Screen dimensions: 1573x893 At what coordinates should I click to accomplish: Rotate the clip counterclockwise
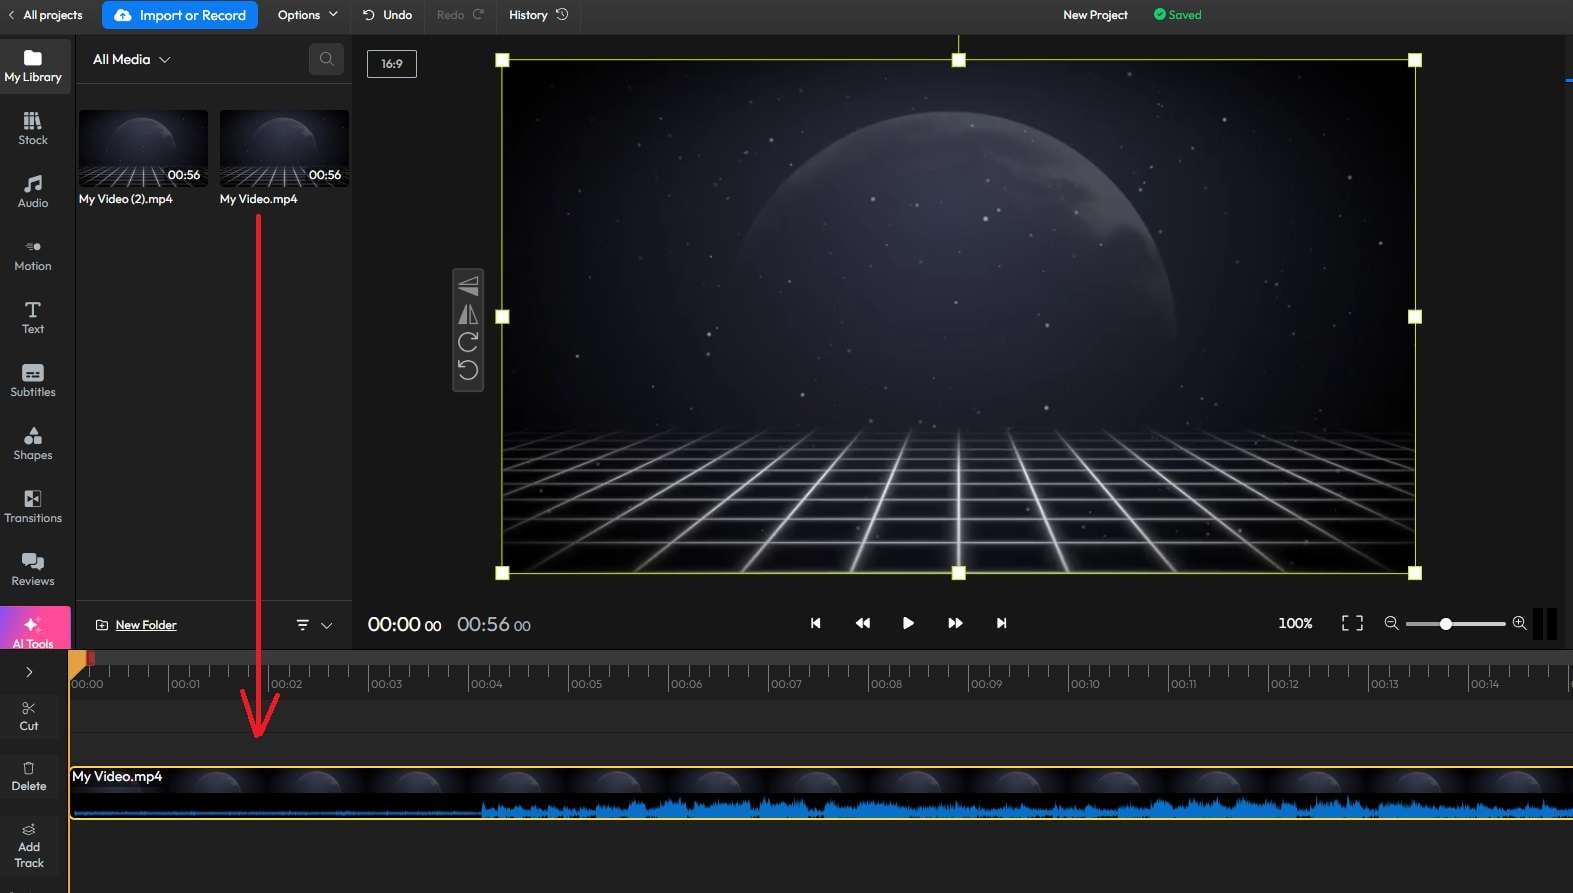coord(468,370)
